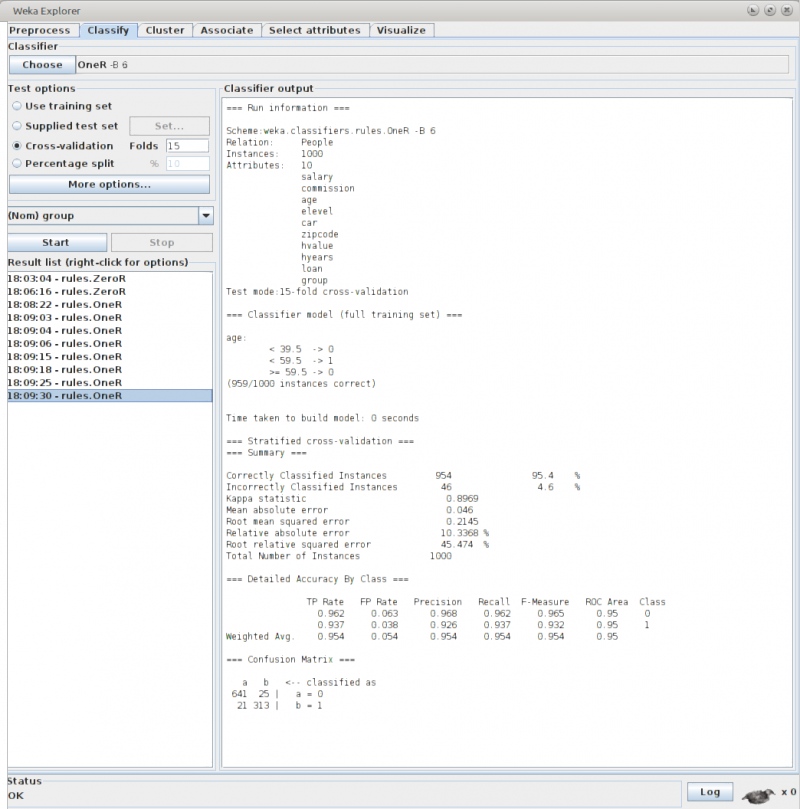Viewport: 800px width, 809px height.
Task: Open More options... dialog
Action: pos(109,185)
